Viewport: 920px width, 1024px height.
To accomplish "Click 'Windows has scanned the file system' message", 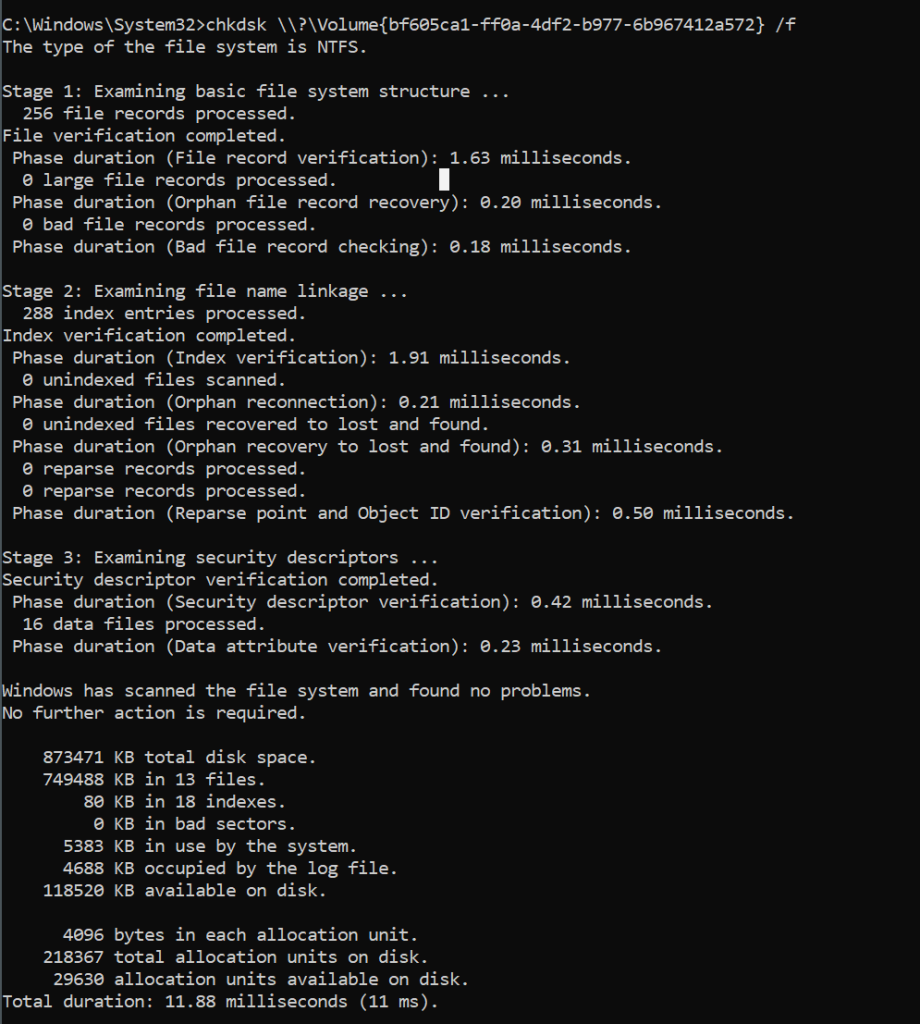I will (x=296, y=691).
